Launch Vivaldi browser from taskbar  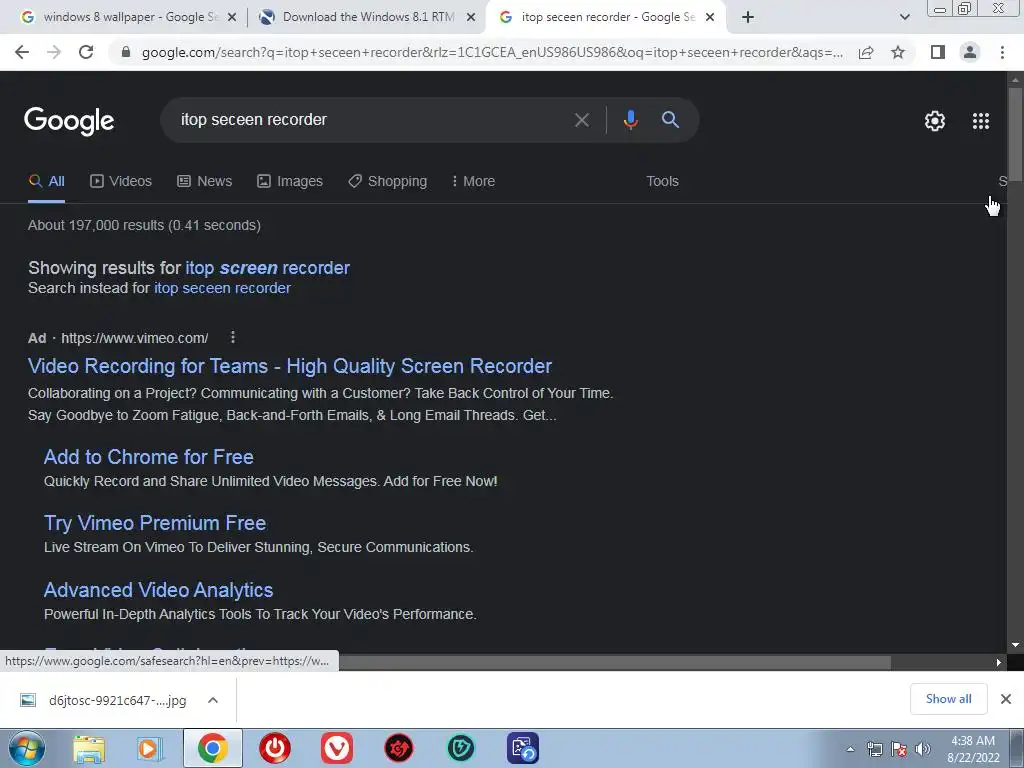coord(337,748)
